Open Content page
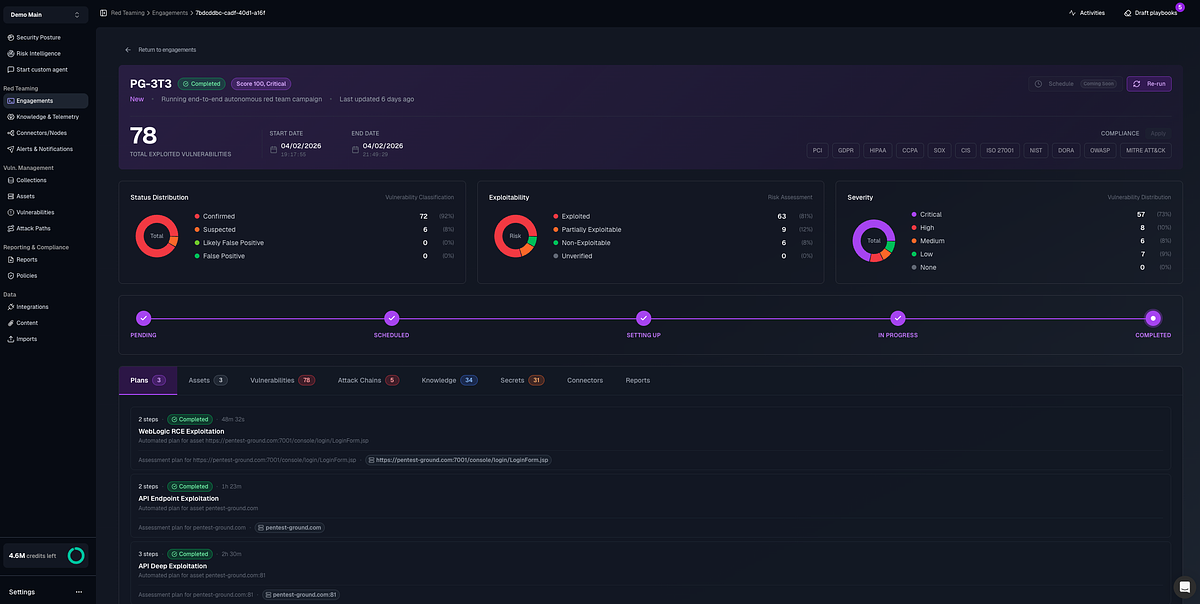Viewport: 1200px width, 604px height. coord(27,323)
